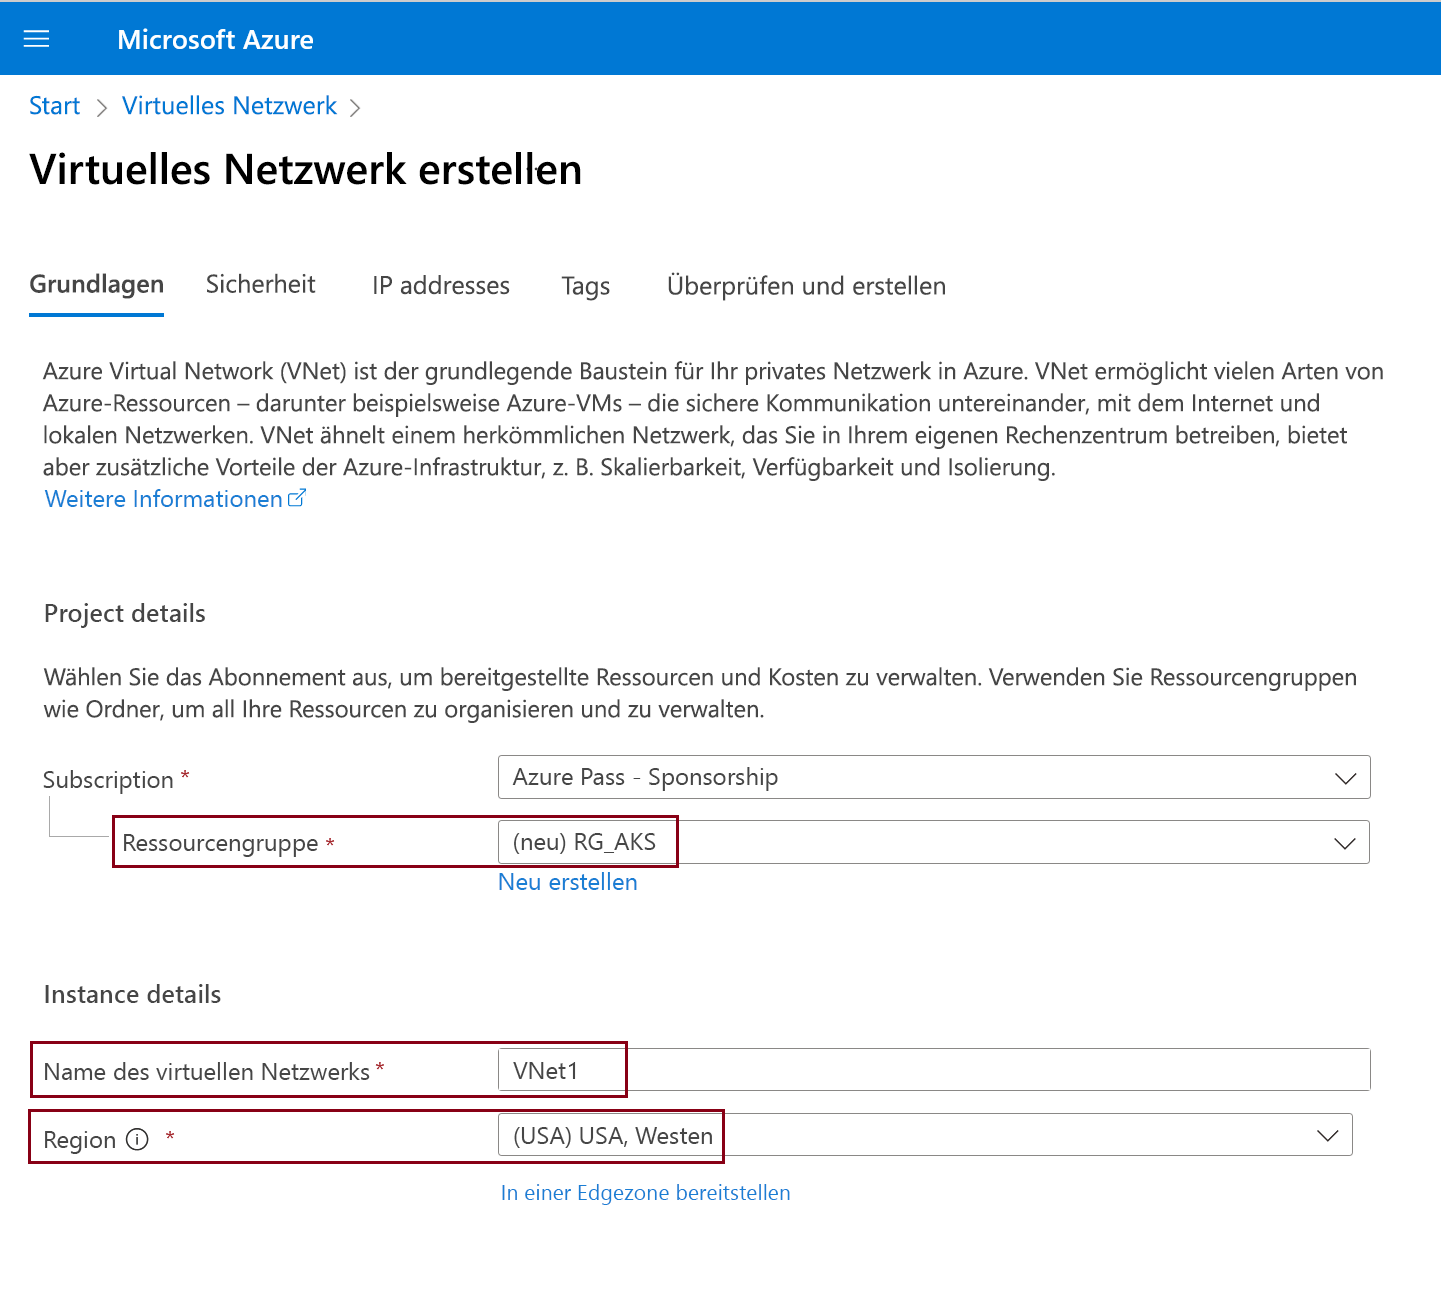Click In einer Edgezone bereitstellen
Image resolution: width=1441 pixels, height=1312 pixels.
(645, 1193)
